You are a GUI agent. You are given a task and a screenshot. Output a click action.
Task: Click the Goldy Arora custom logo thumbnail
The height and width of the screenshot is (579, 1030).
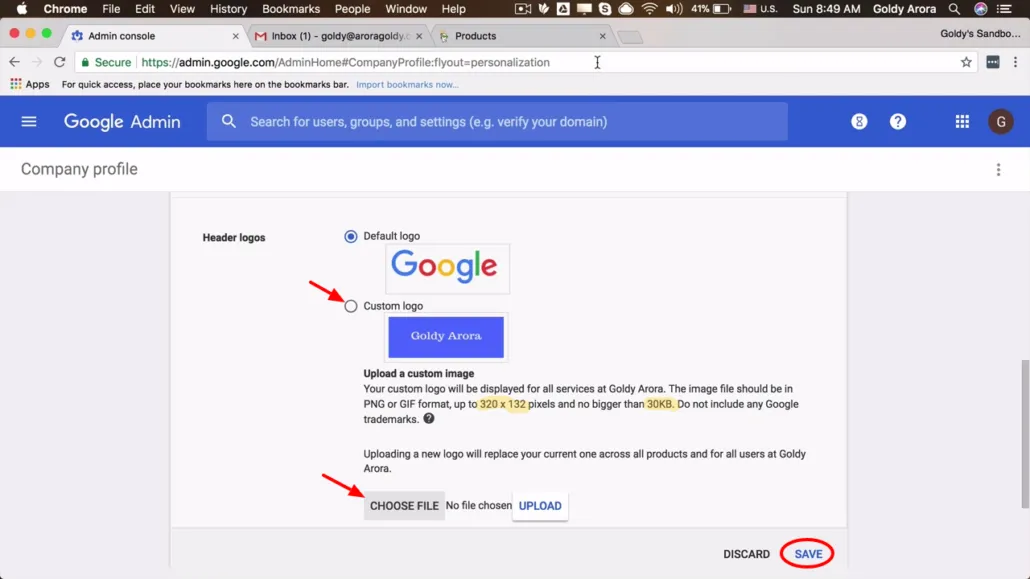click(x=446, y=337)
